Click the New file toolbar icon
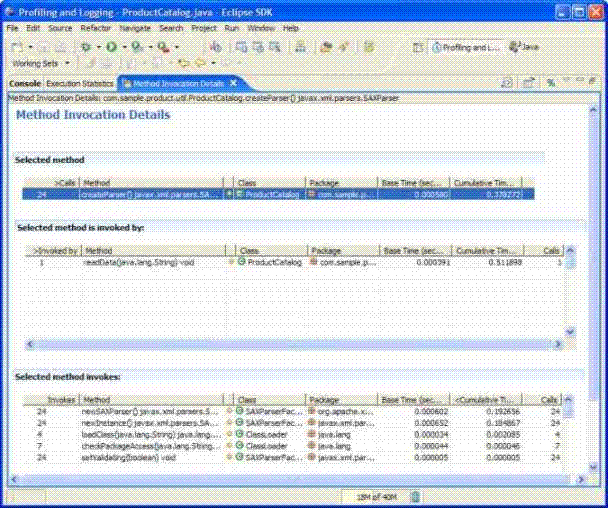The image size is (608, 508). (17, 46)
